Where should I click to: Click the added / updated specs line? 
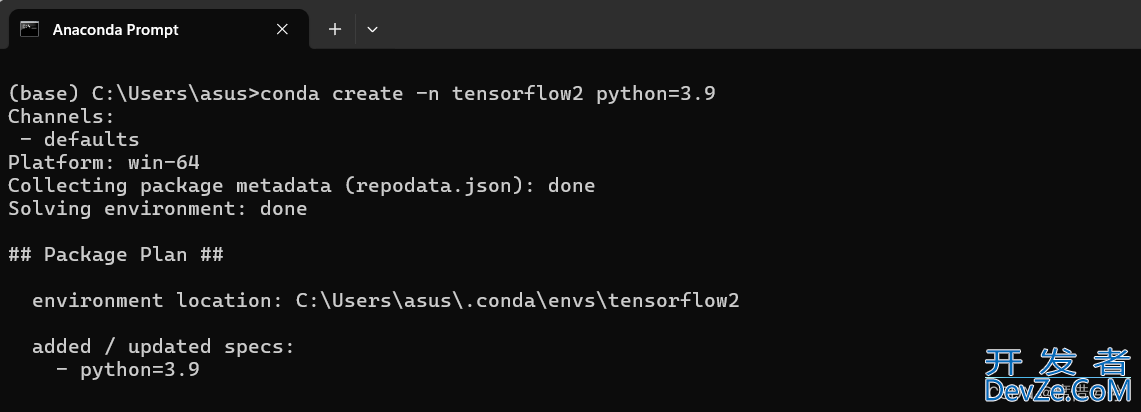point(163,346)
